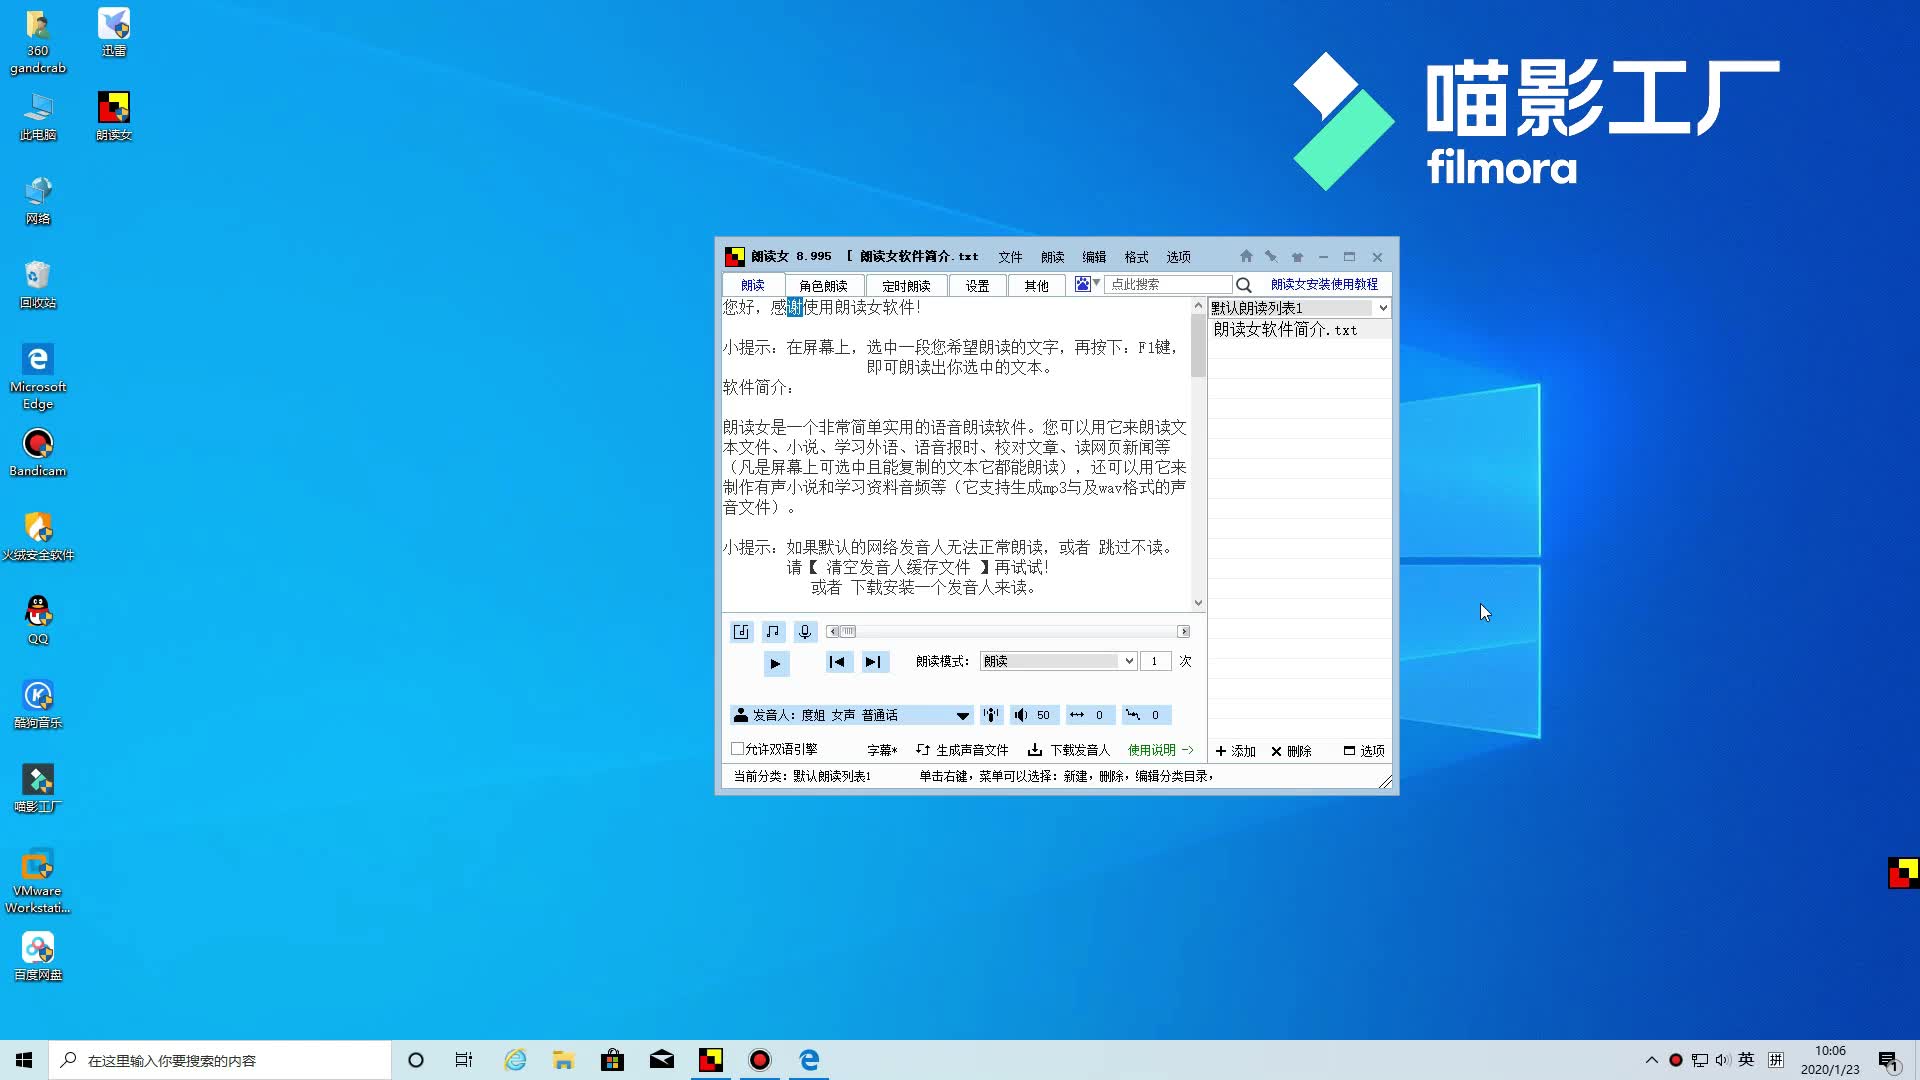Click the voice tuning icon next to 发音人
The image size is (1920, 1080).
coord(991,715)
